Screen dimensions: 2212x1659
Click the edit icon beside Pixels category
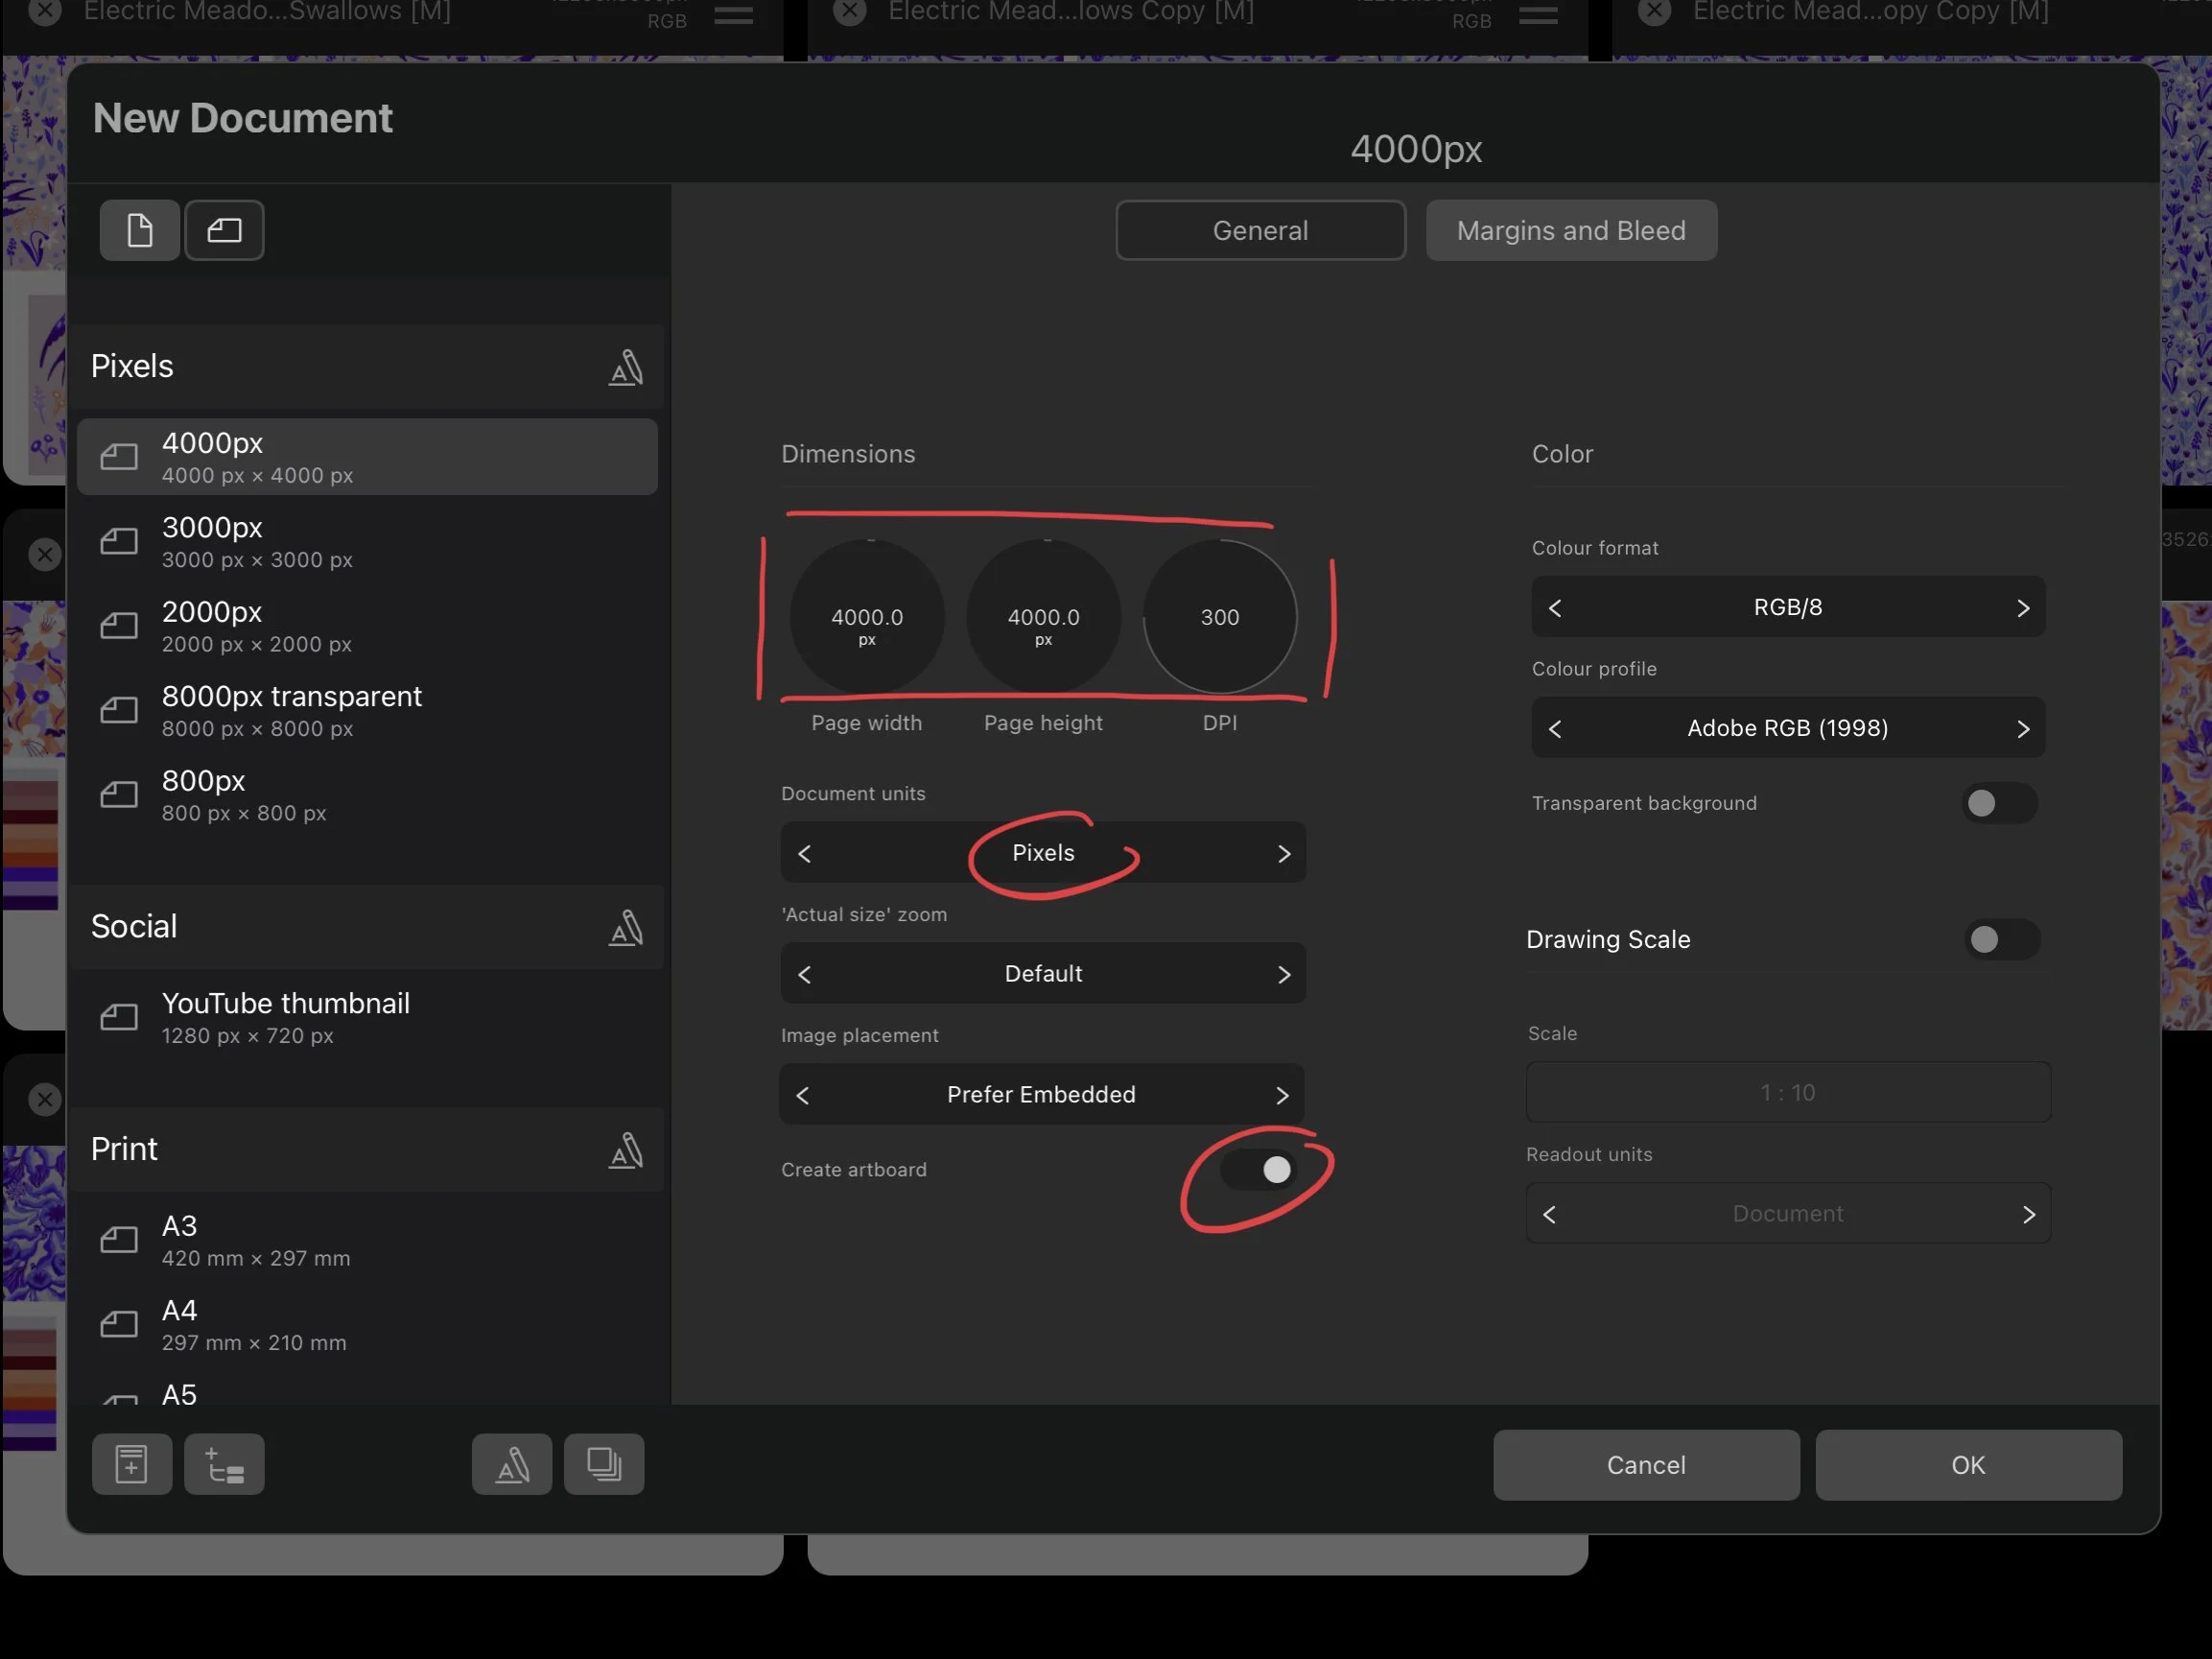coord(626,367)
